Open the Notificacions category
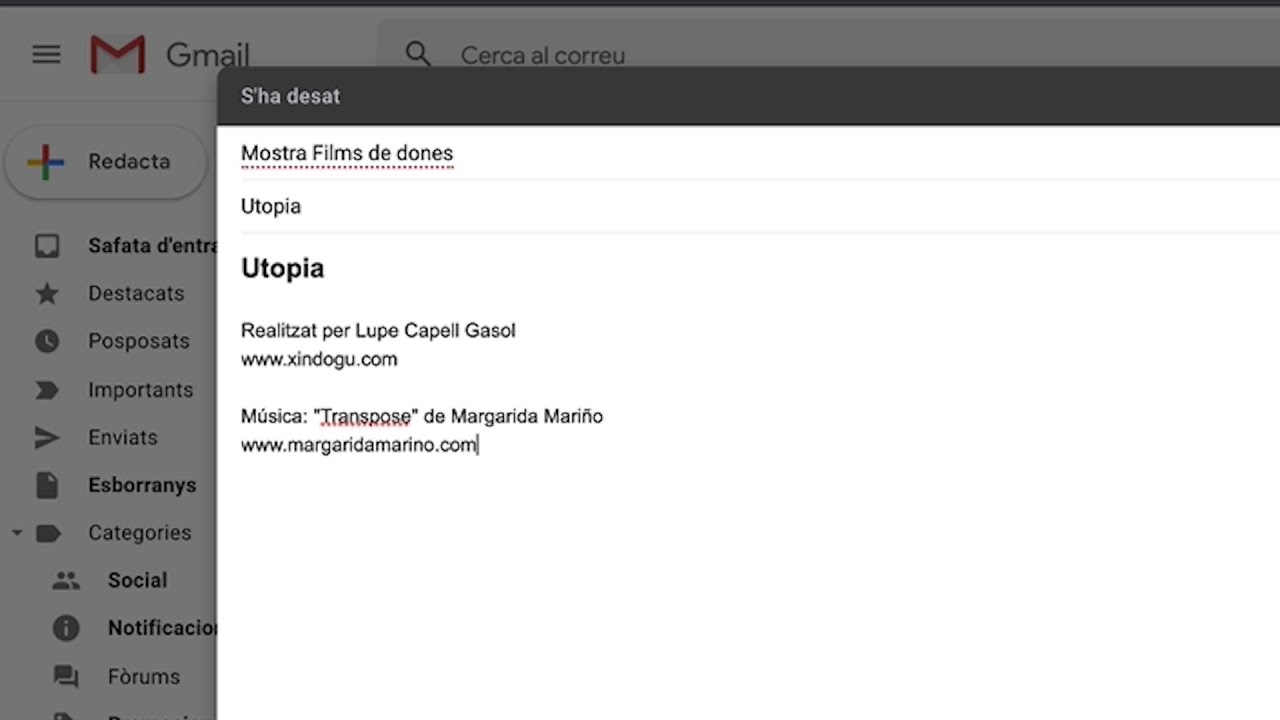The width and height of the screenshot is (1280, 720). [x=162, y=628]
